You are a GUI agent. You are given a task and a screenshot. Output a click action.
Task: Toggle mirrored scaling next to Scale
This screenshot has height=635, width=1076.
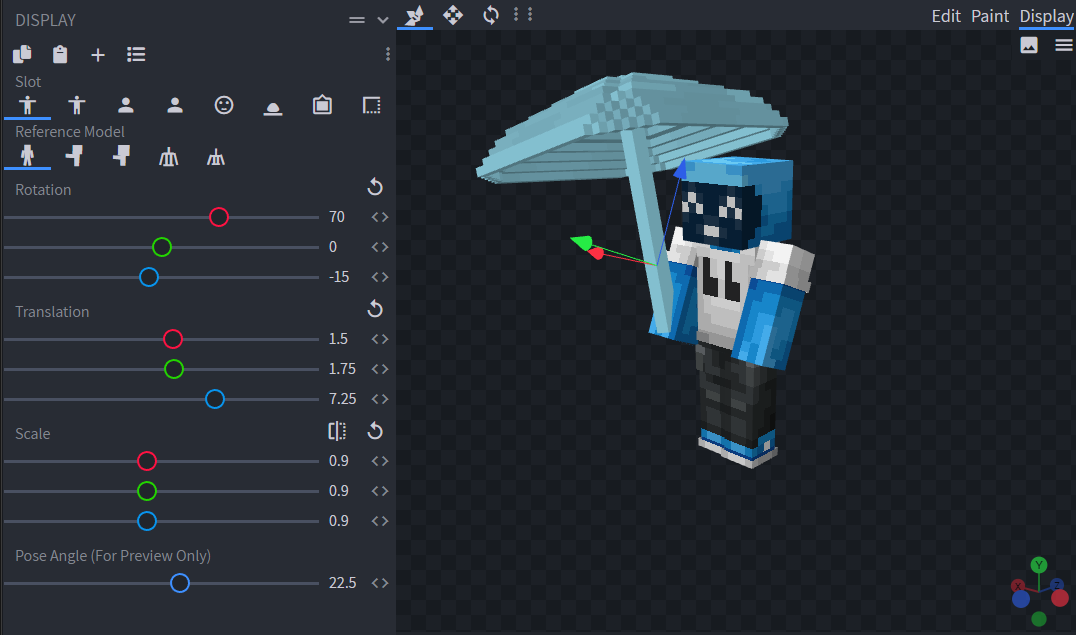pyautogui.click(x=337, y=430)
